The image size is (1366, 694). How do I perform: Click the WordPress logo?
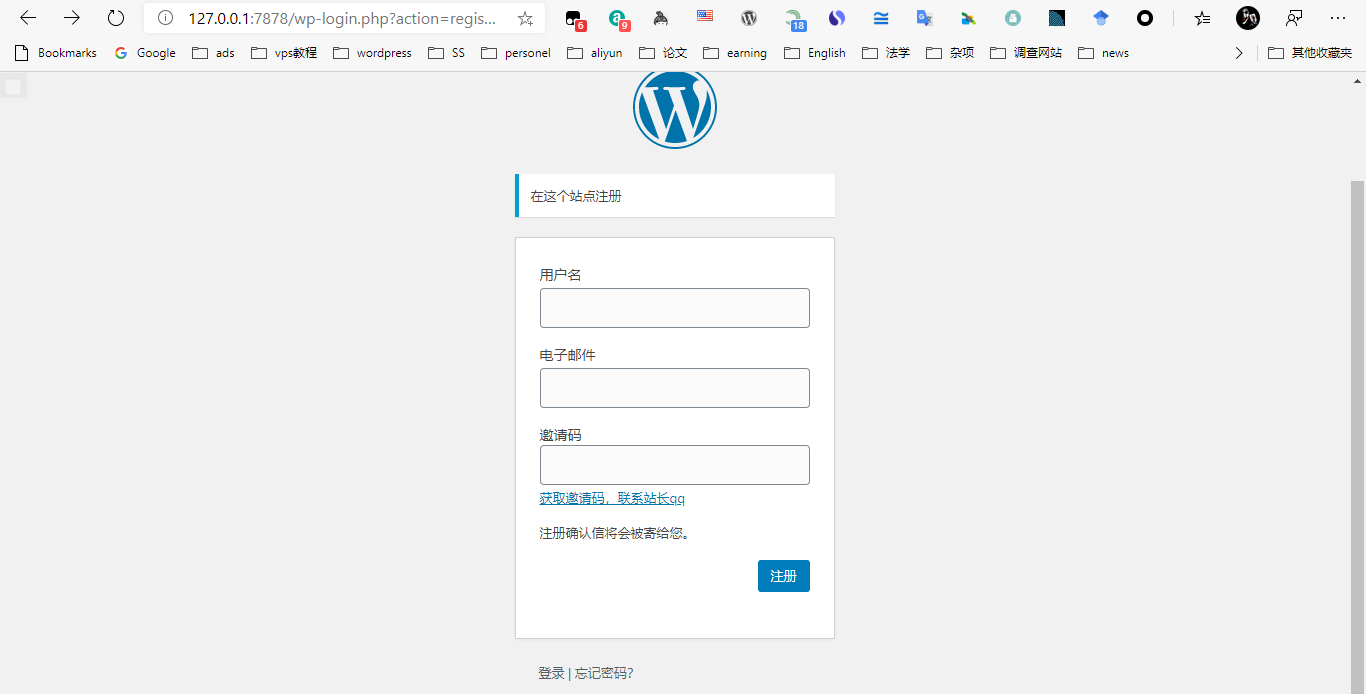(x=675, y=107)
